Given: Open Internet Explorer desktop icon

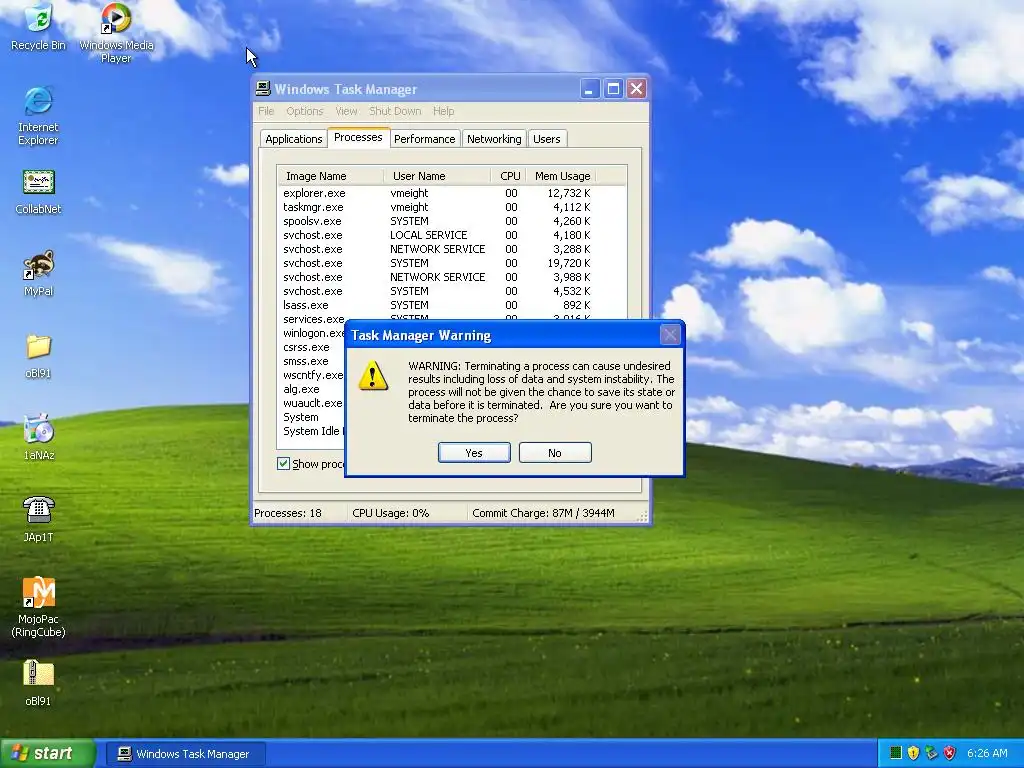Looking at the screenshot, I should (38, 116).
